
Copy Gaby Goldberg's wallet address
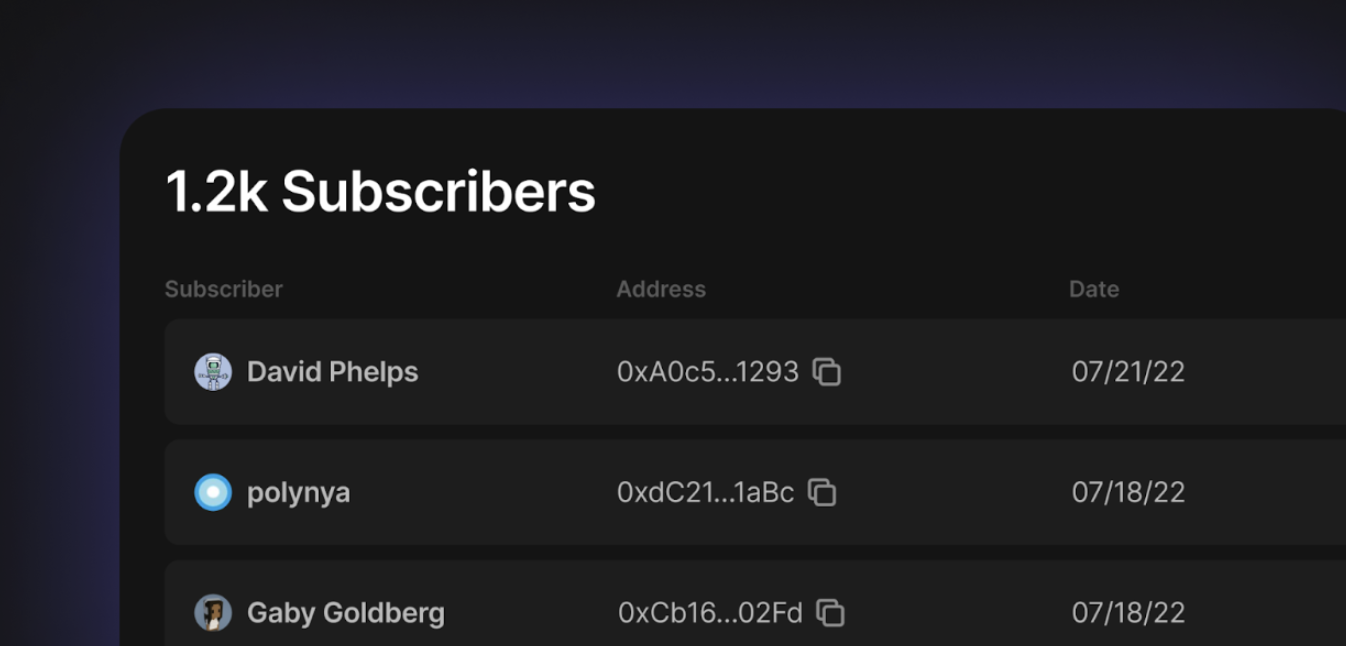[x=831, y=613]
